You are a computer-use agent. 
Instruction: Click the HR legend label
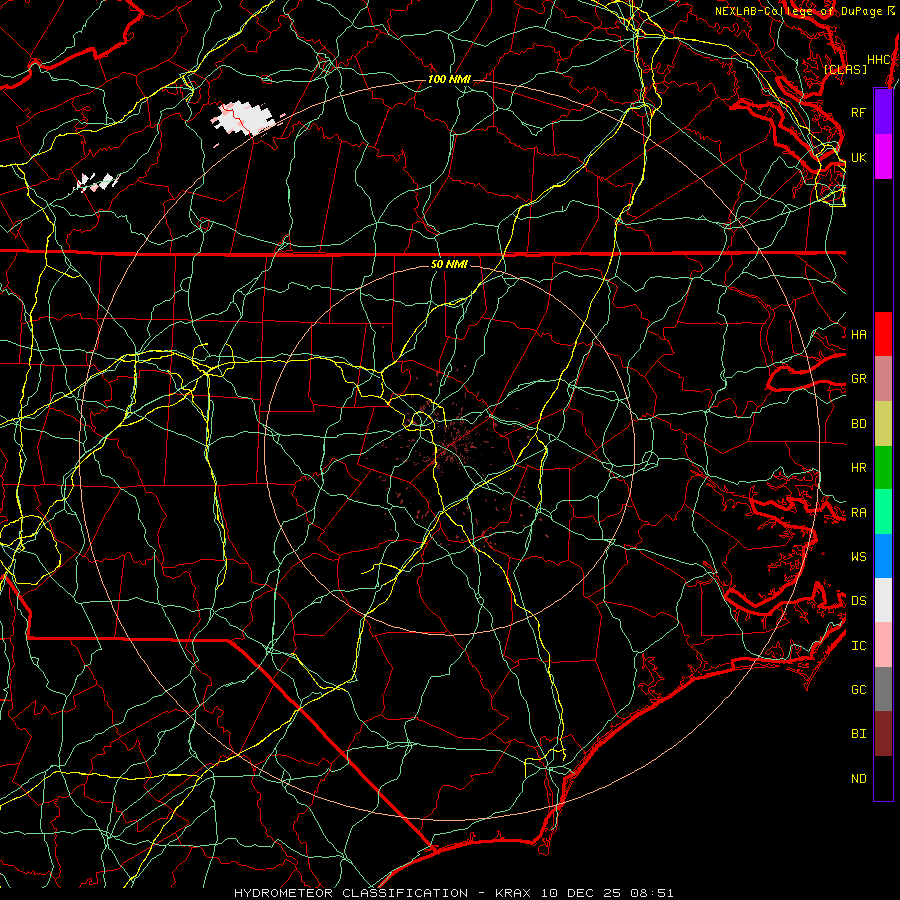(x=859, y=468)
